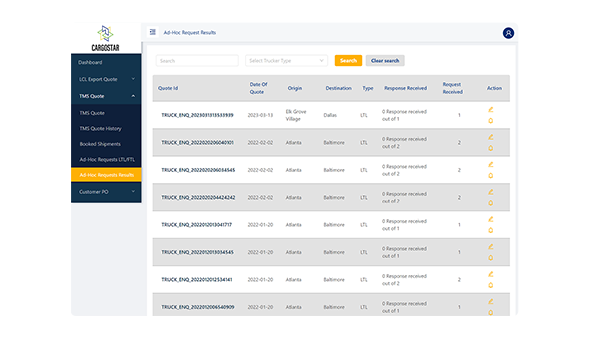The height and width of the screenshot is (360, 590).
Task: Click bell for the 2022-01-20 quote ending 3034545
Action: tap(490, 258)
